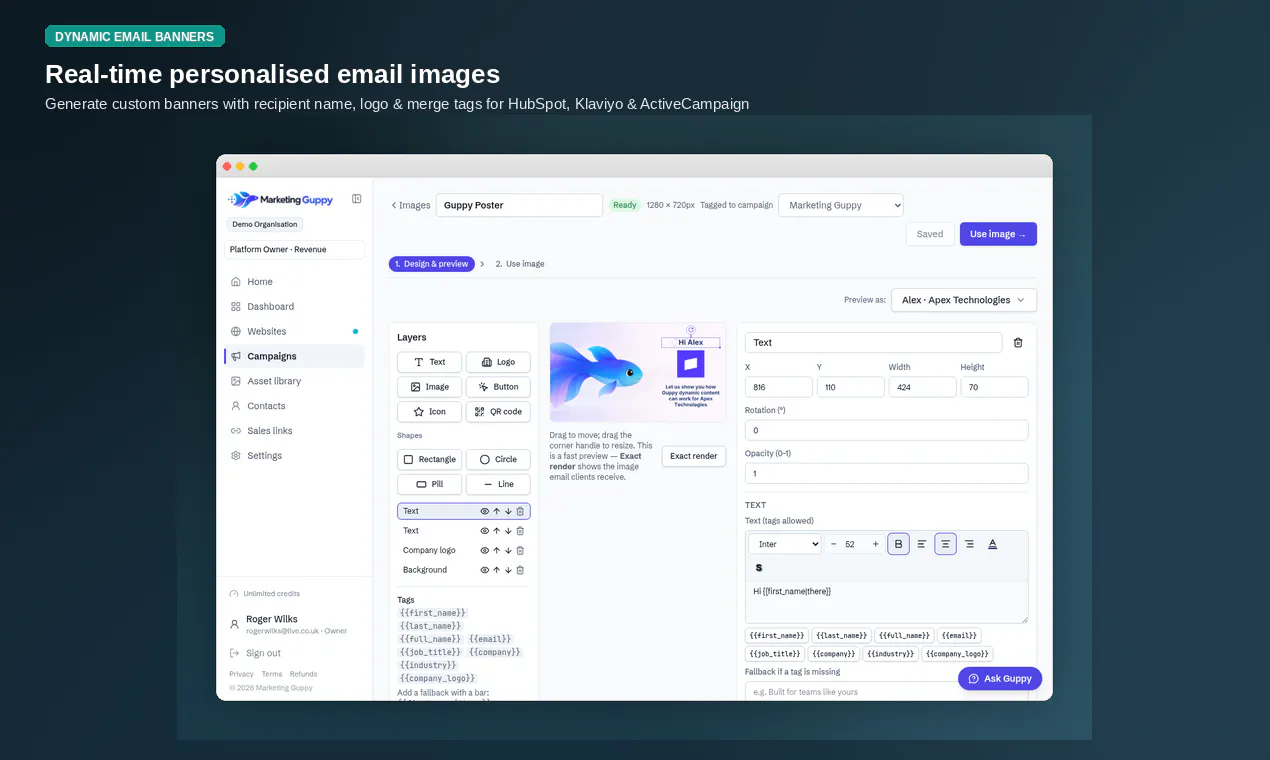Image resolution: width=1270 pixels, height=760 pixels.
Task: Add a Circle shape
Action: tap(498, 460)
